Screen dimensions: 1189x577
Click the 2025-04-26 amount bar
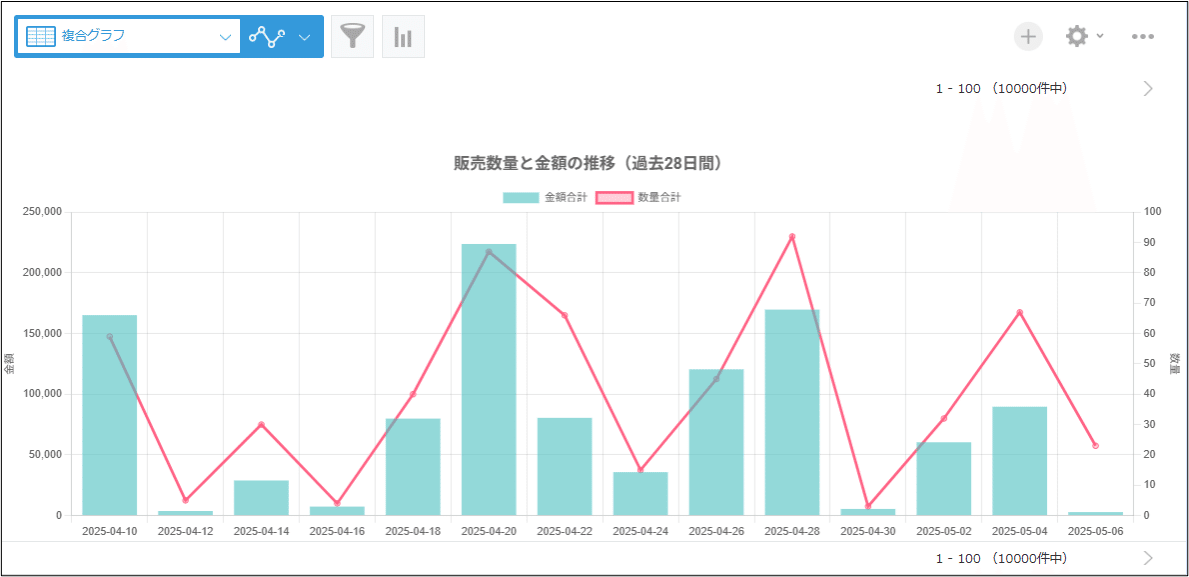pyautogui.click(x=716, y=442)
